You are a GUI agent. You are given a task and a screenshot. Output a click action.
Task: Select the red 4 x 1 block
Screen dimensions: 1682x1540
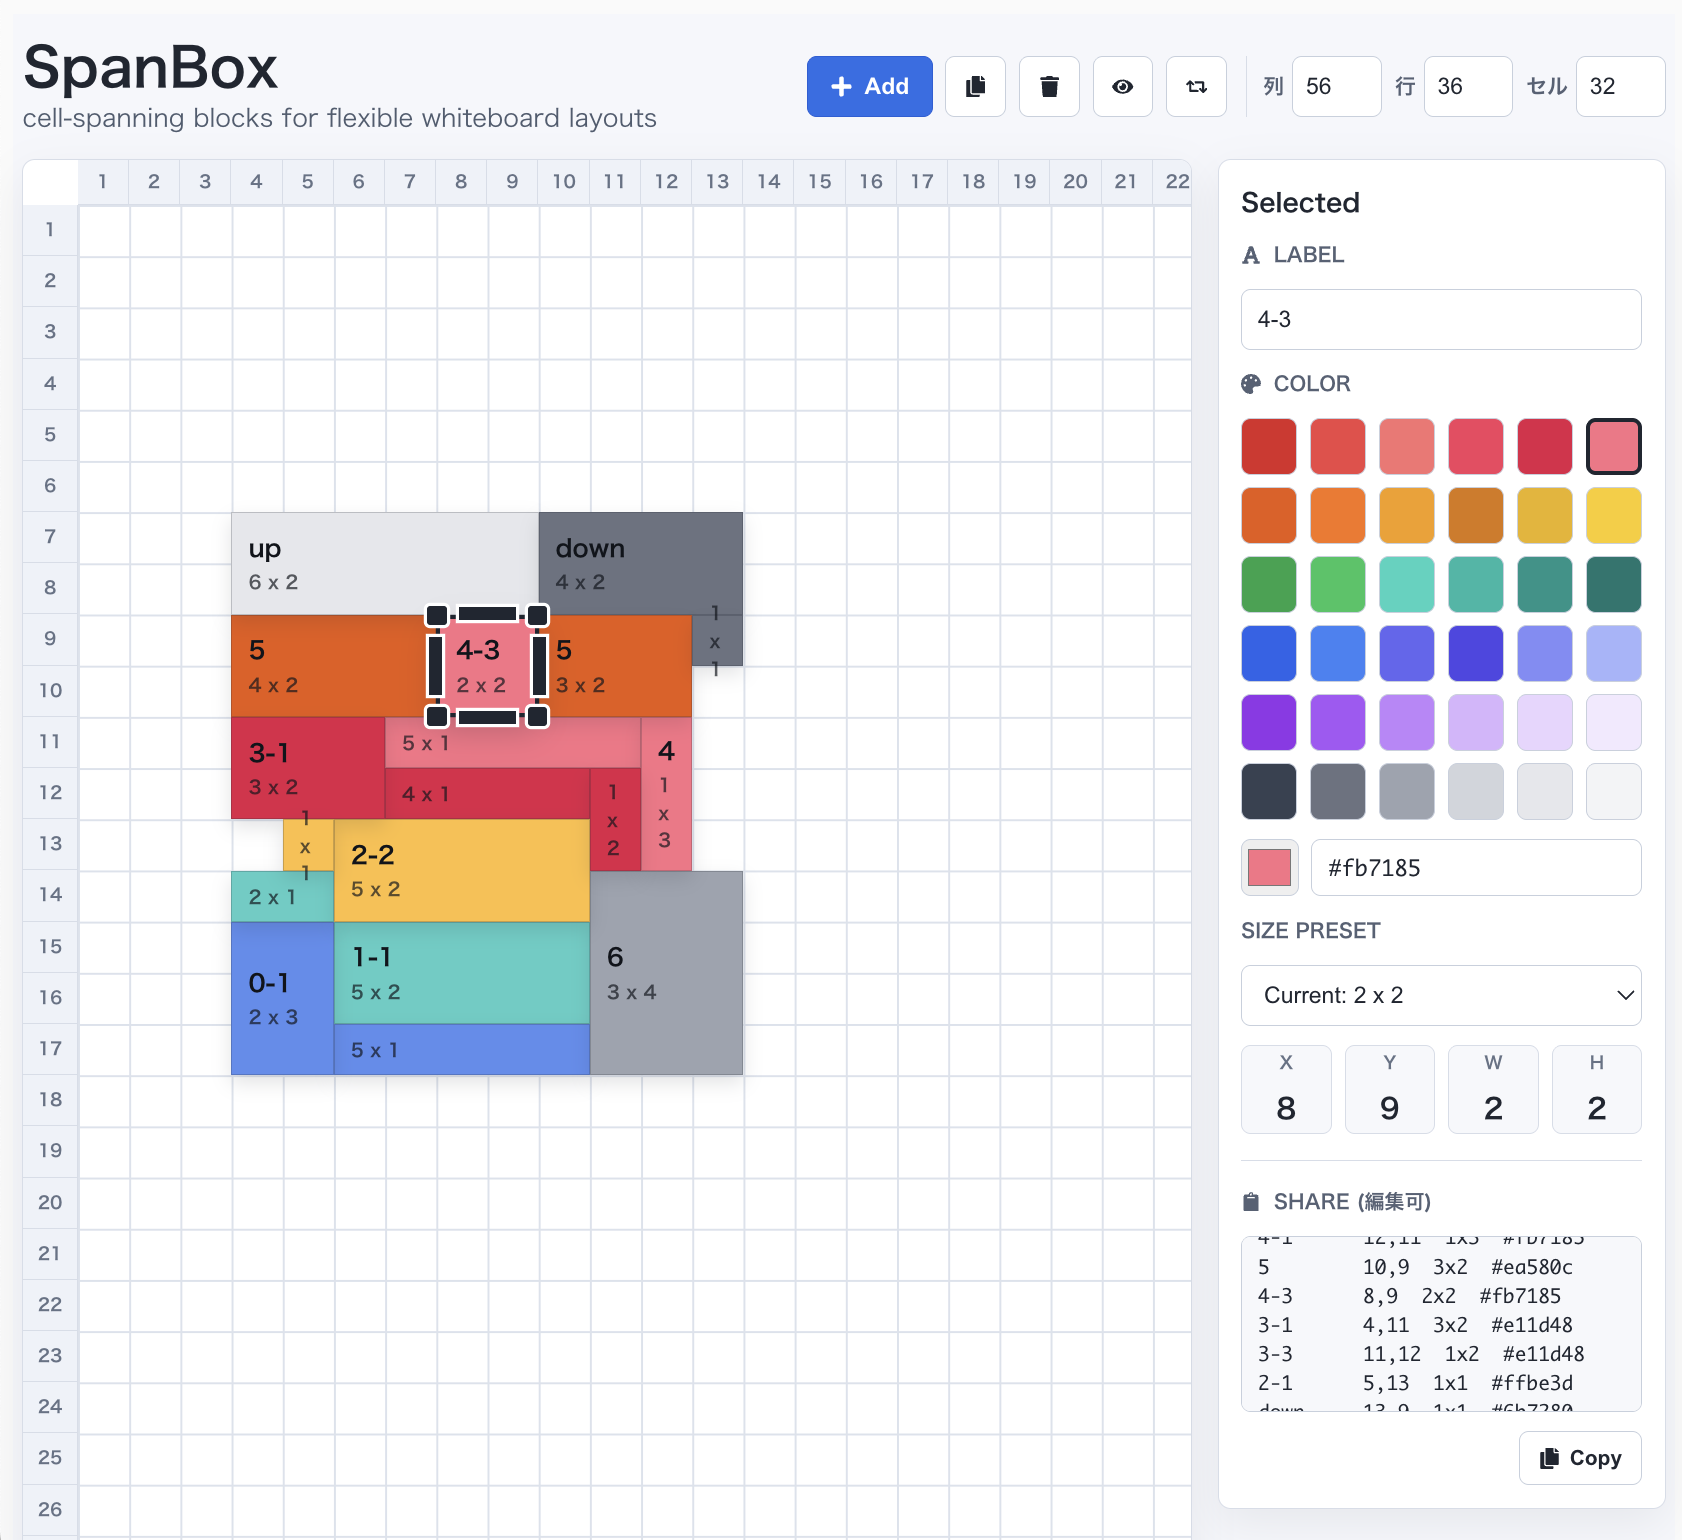pos(487,794)
